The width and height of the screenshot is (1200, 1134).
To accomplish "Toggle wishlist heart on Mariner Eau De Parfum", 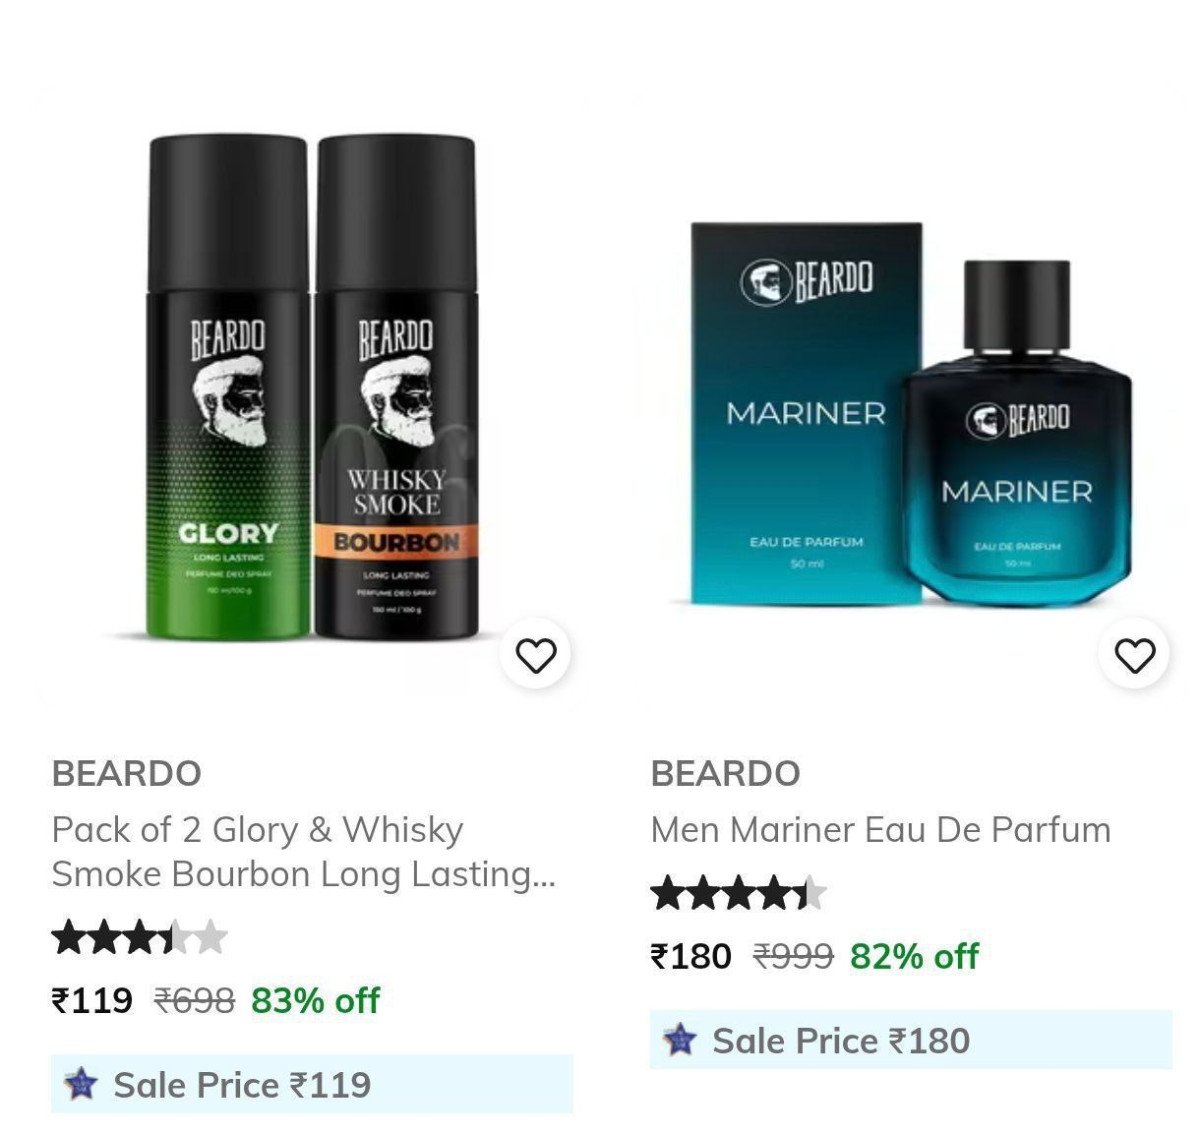I will pyautogui.click(x=1134, y=655).
